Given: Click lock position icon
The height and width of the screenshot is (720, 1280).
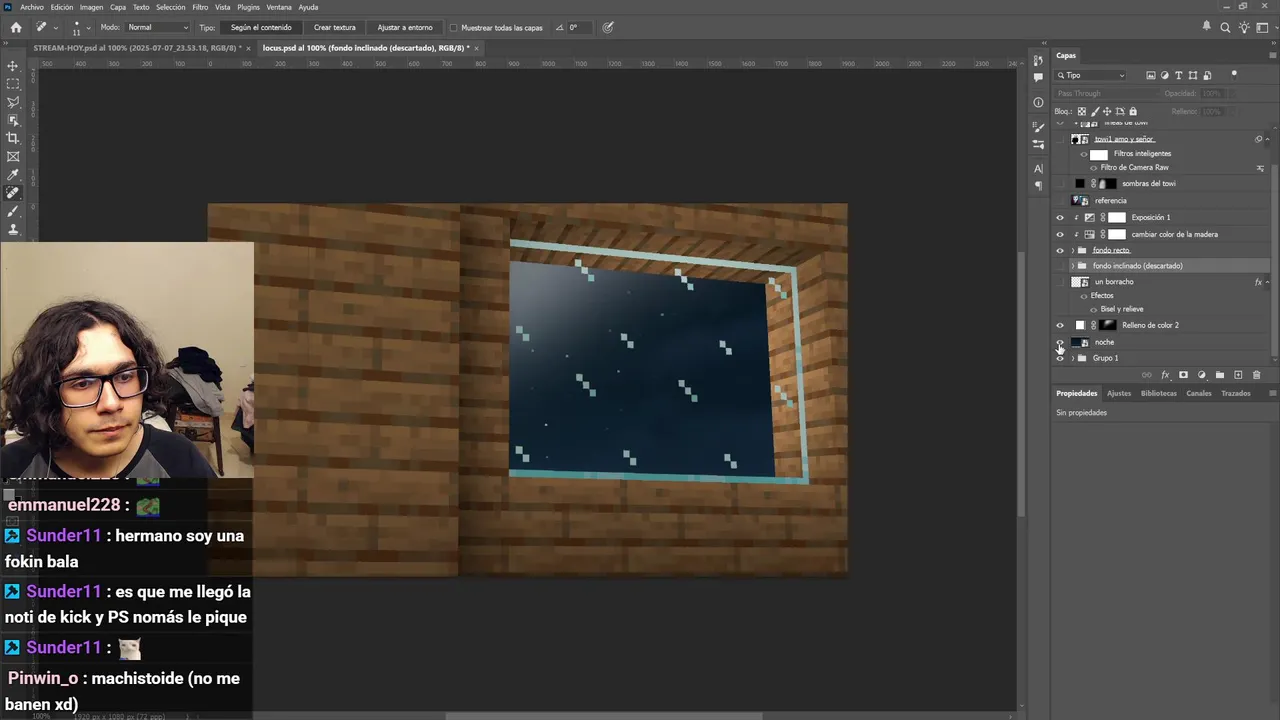Looking at the screenshot, I should click(1108, 111).
